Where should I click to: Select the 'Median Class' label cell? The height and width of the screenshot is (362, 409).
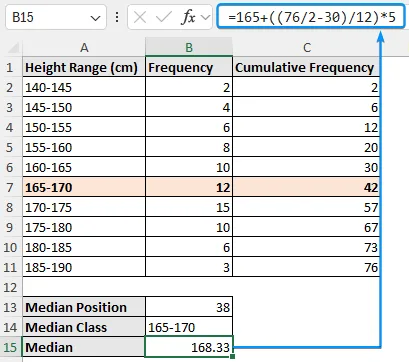tap(84, 327)
